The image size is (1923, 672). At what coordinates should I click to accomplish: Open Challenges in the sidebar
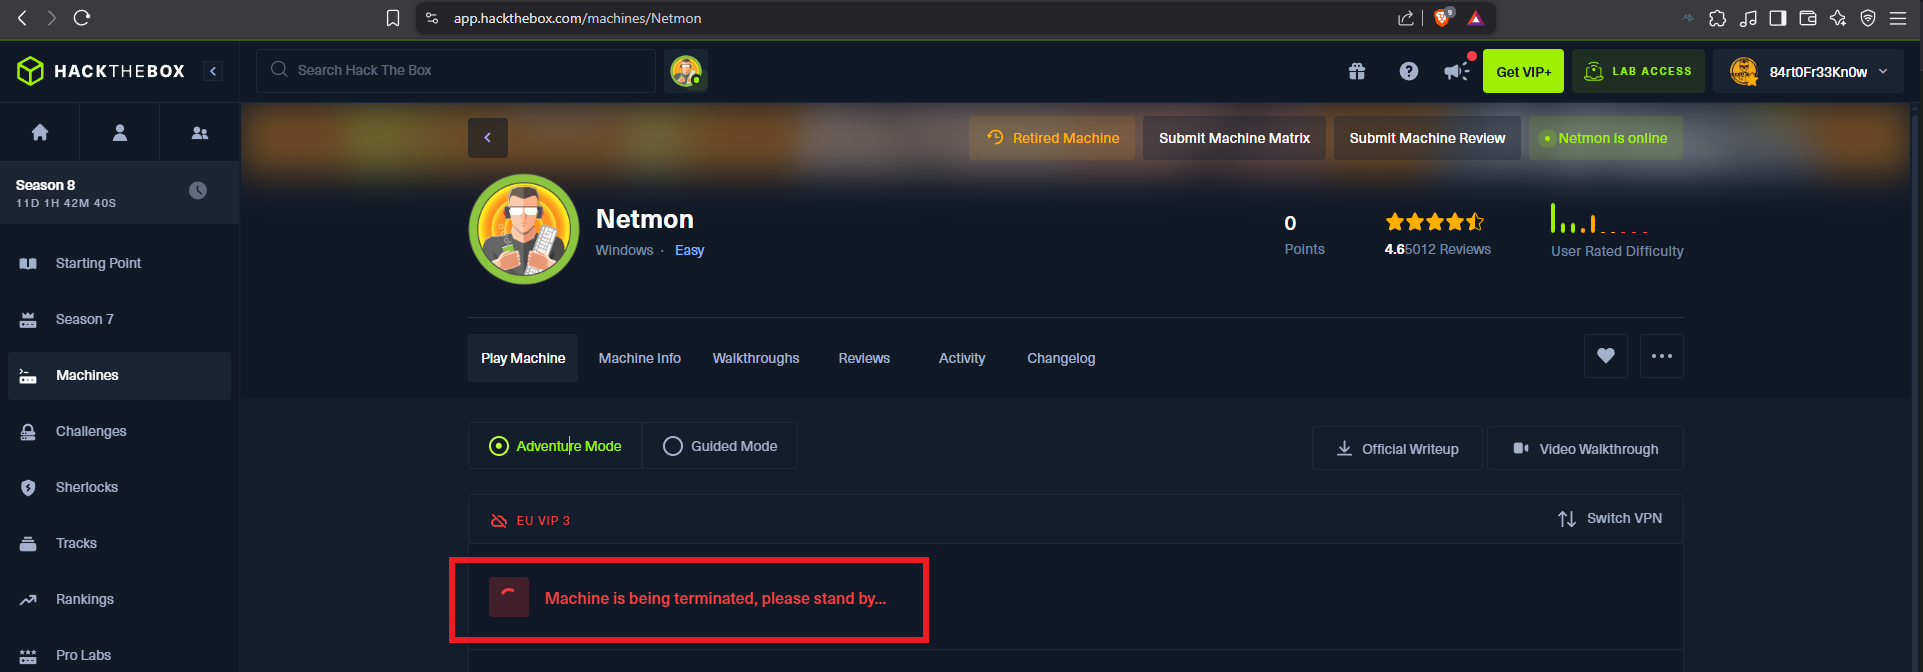(120, 431)
